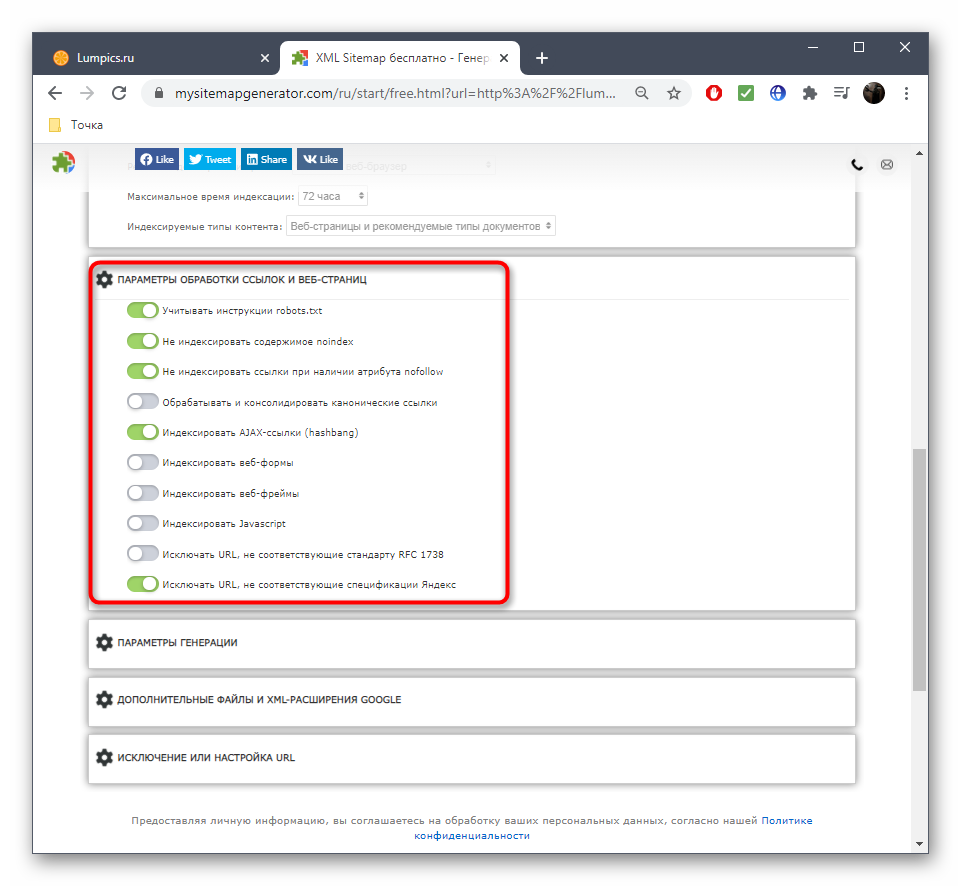Screen dimensions: 961x886
Task: Expand the Параметры генерации section
Action: tap(177, 642)
